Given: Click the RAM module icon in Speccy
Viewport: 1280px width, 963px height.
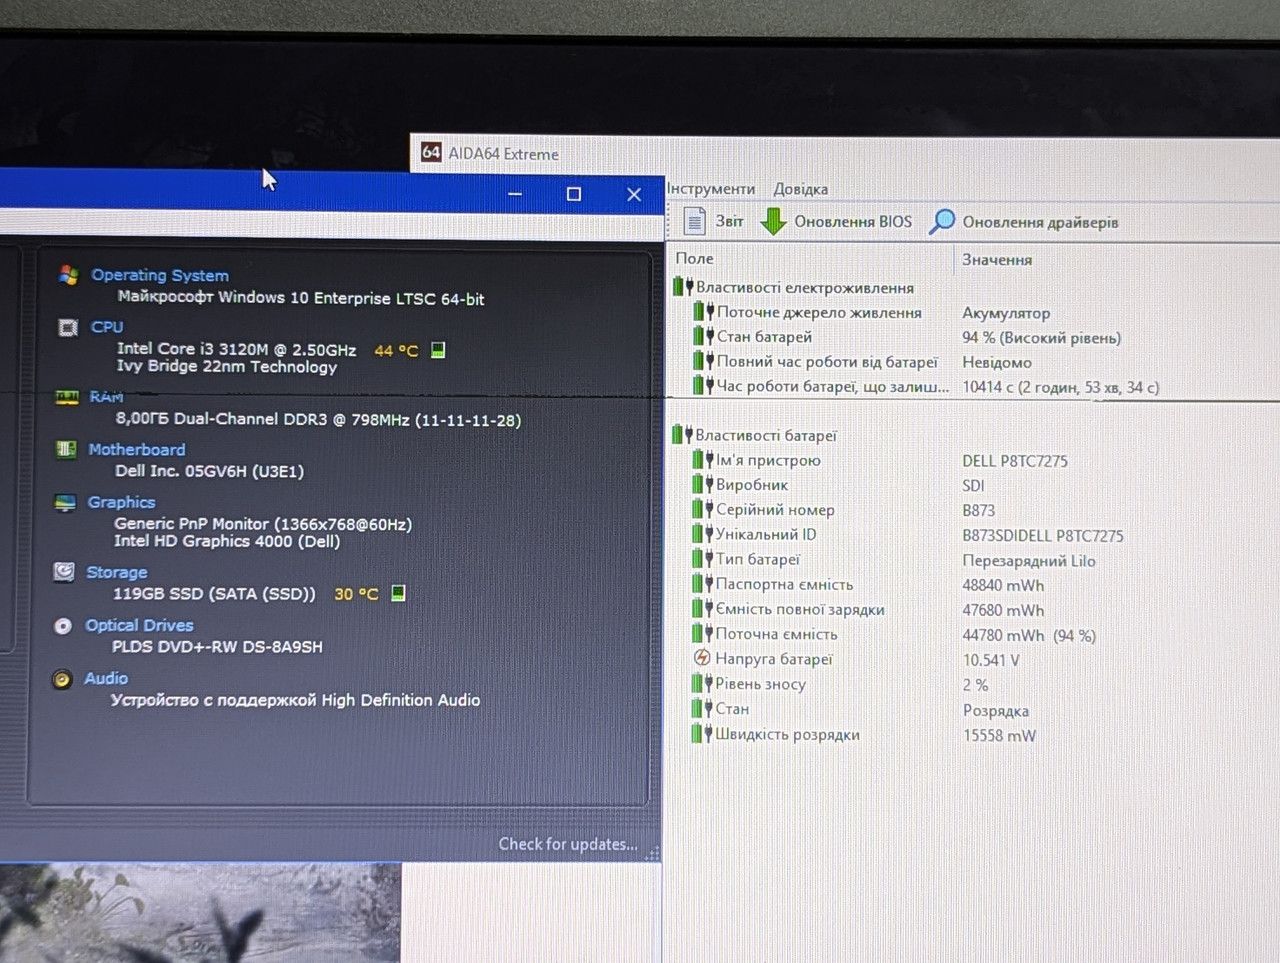Looking at the screenshot, I should pyautogui.click(x=67, y=397).
